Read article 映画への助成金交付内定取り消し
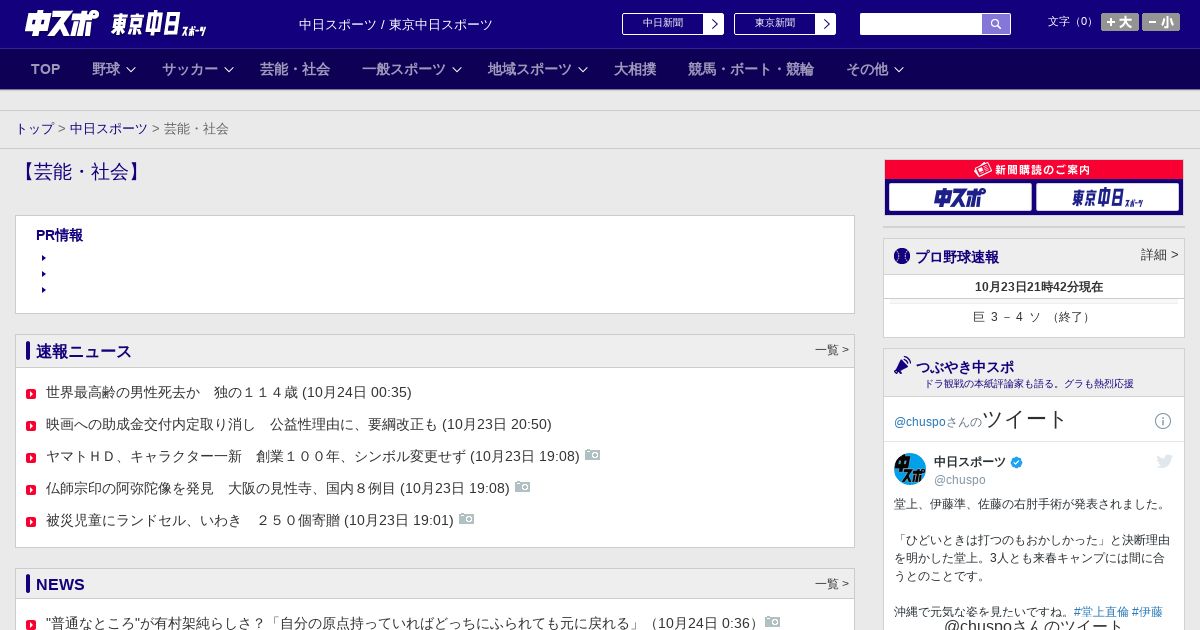Screen dimensions: 1200x630 (x=299, y=425)
